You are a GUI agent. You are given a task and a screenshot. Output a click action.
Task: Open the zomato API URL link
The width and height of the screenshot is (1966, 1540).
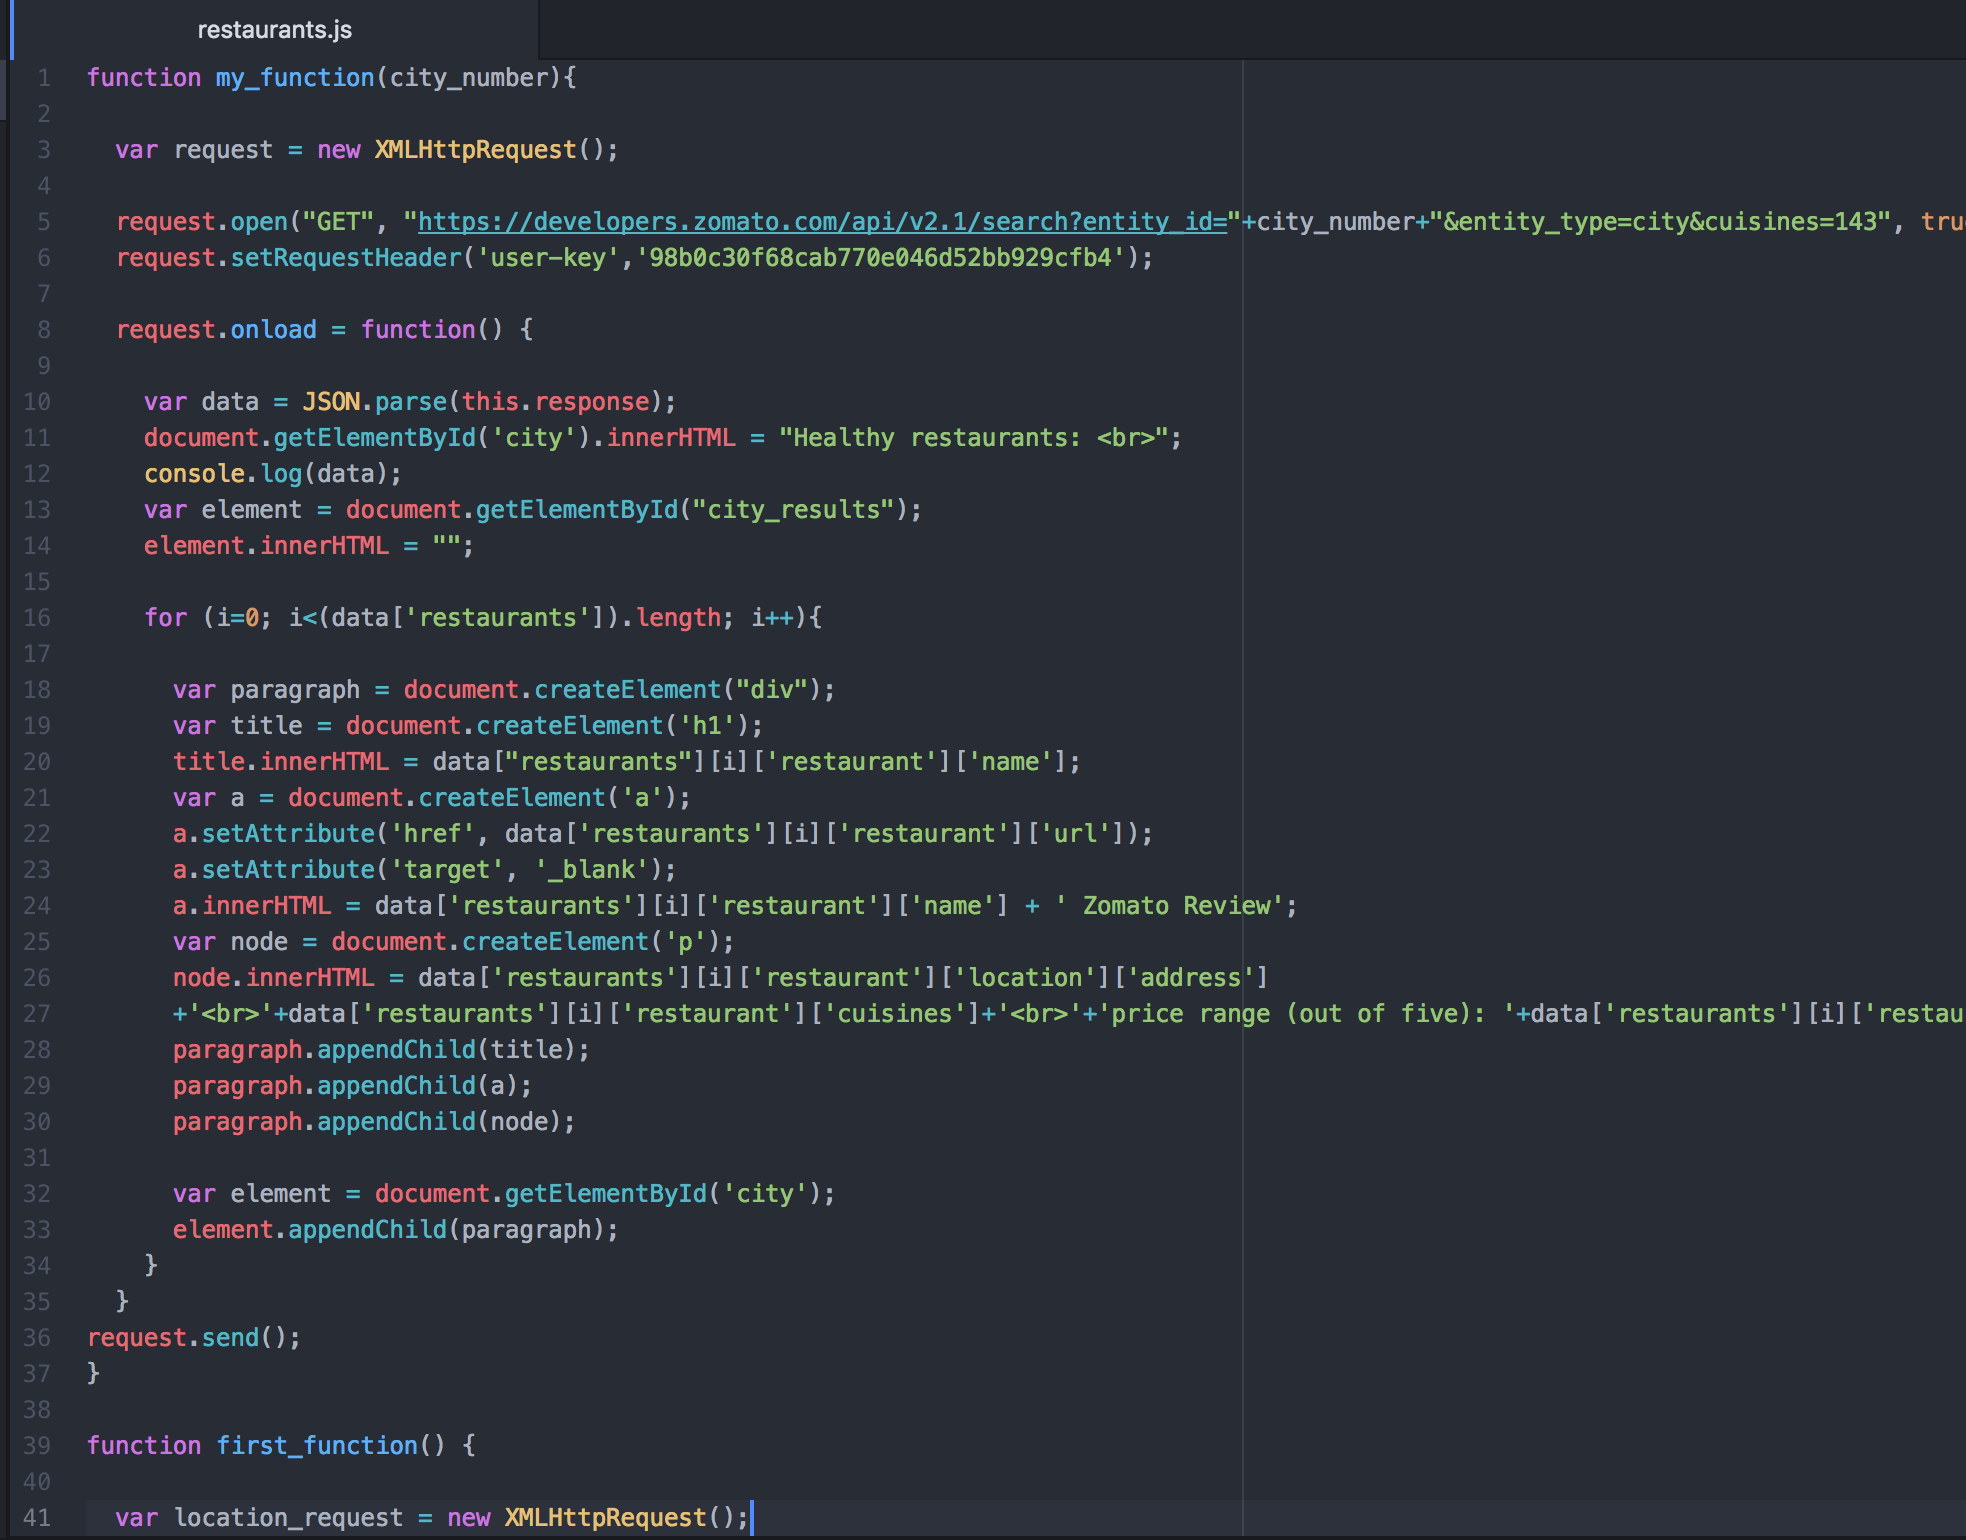click(x=822, y=221)
